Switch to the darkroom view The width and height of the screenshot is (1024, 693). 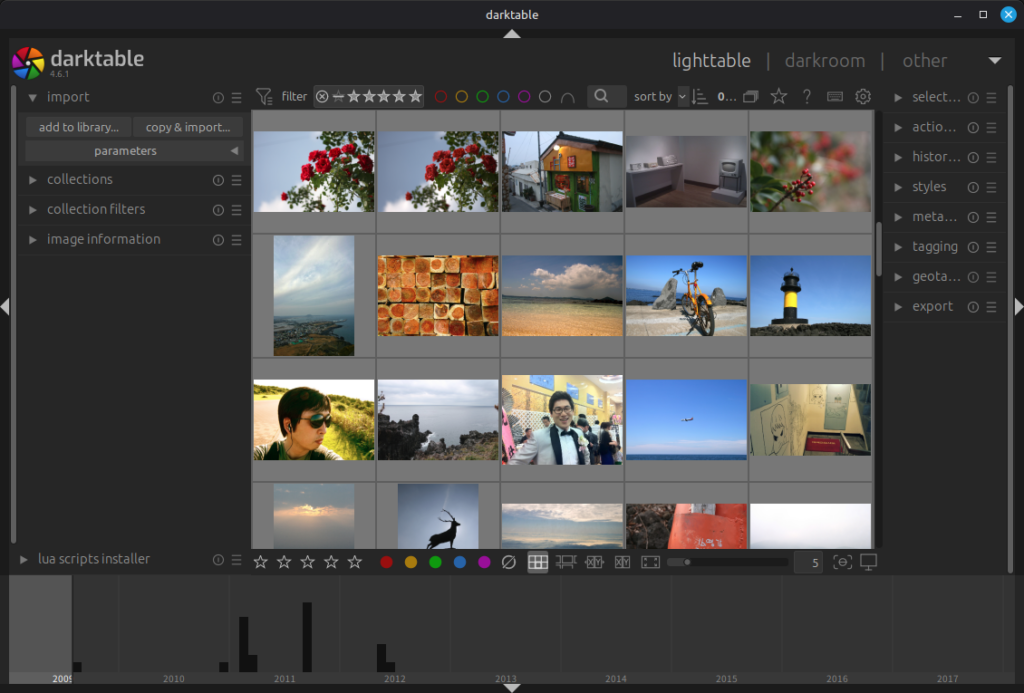[825, 61]
